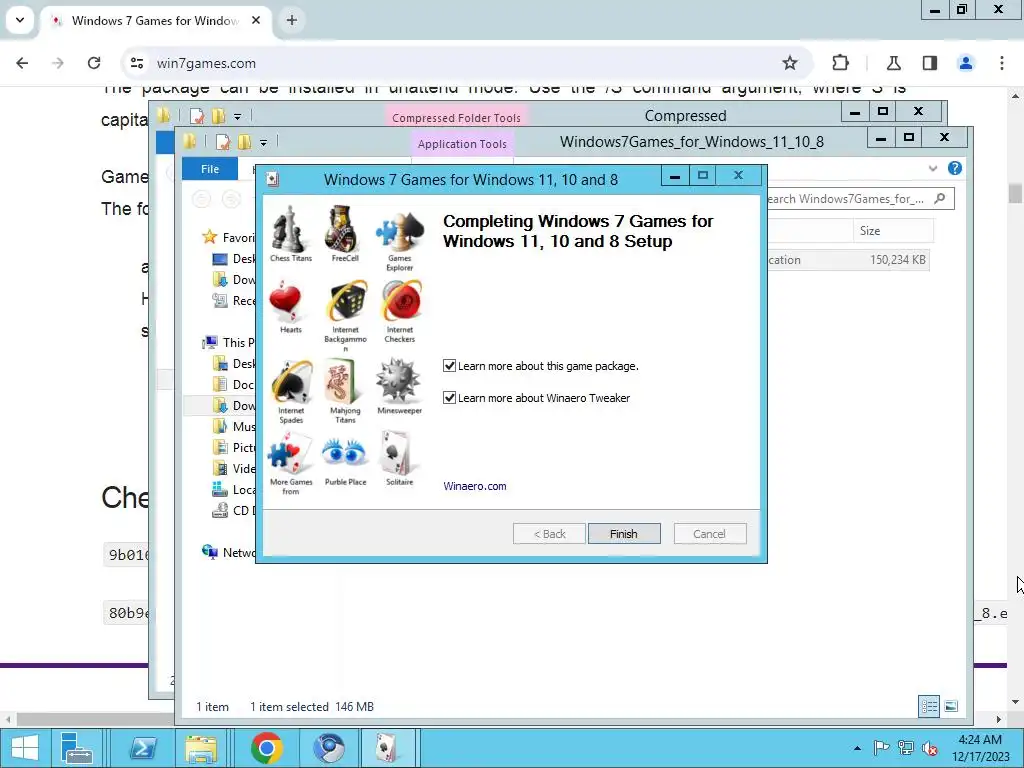Viewport: 1024px width, 768px height.
Task: Open Server Manager from taskbar
Action: 76,748
